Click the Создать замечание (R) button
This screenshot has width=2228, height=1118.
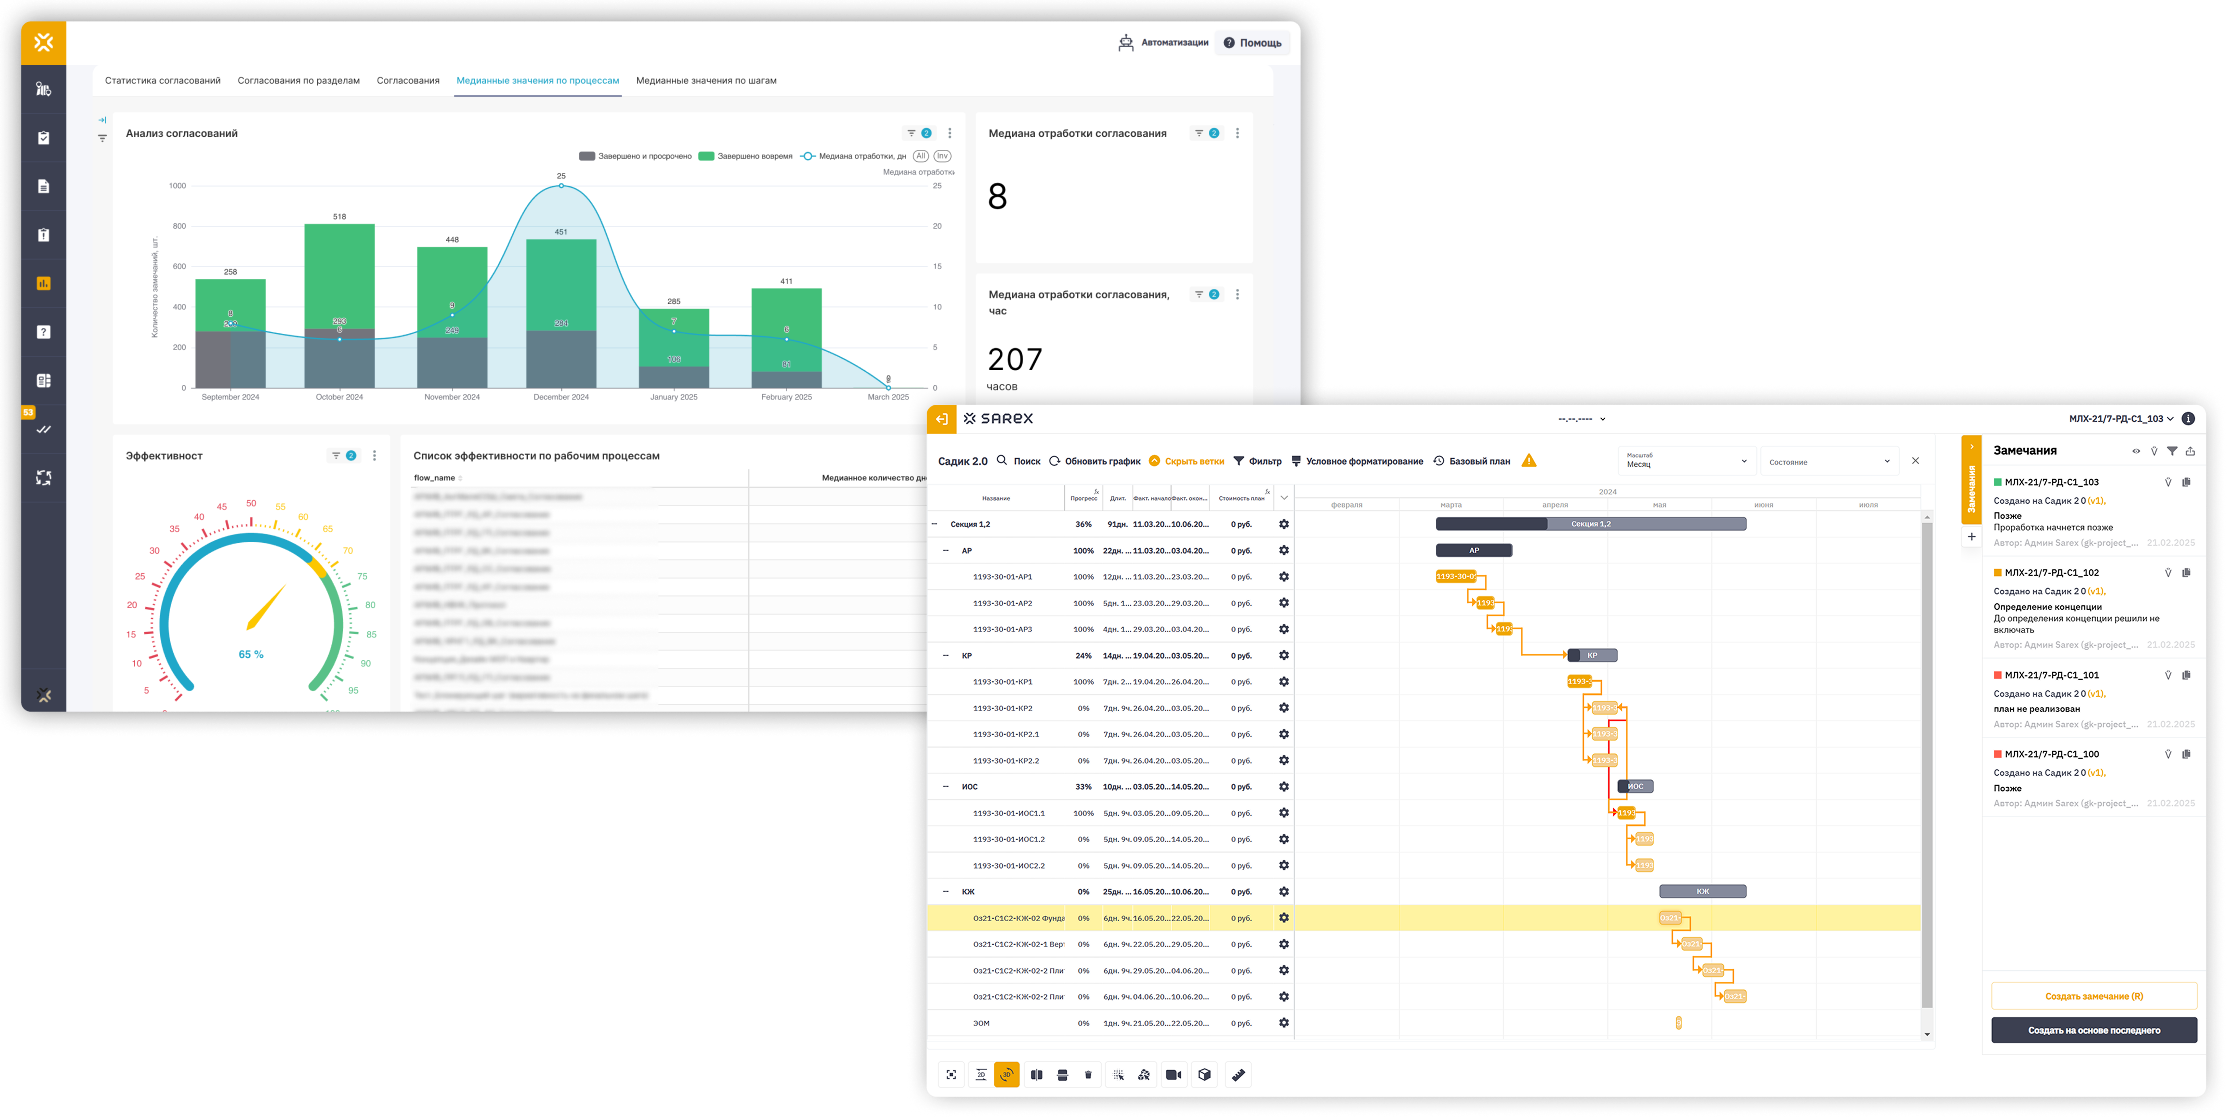[2094, 996]
